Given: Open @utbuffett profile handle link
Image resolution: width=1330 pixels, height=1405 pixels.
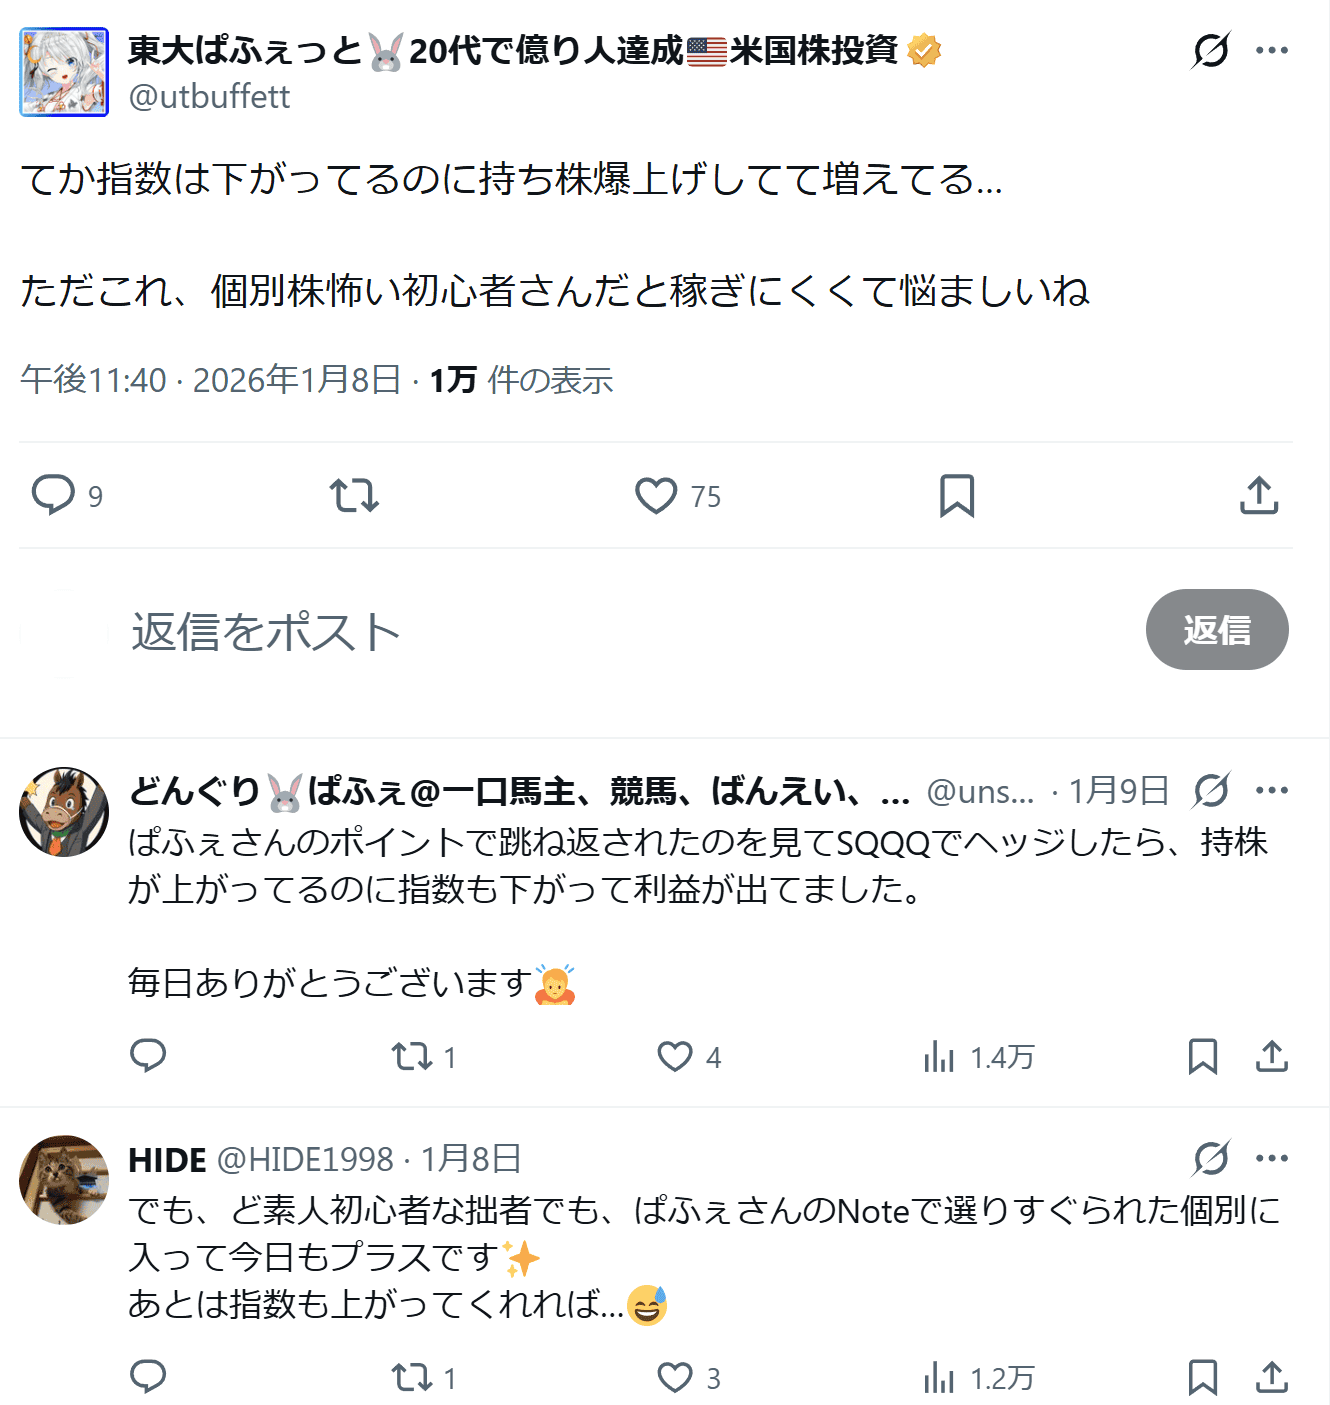Looking at the screenshot, I should point(209,97).
